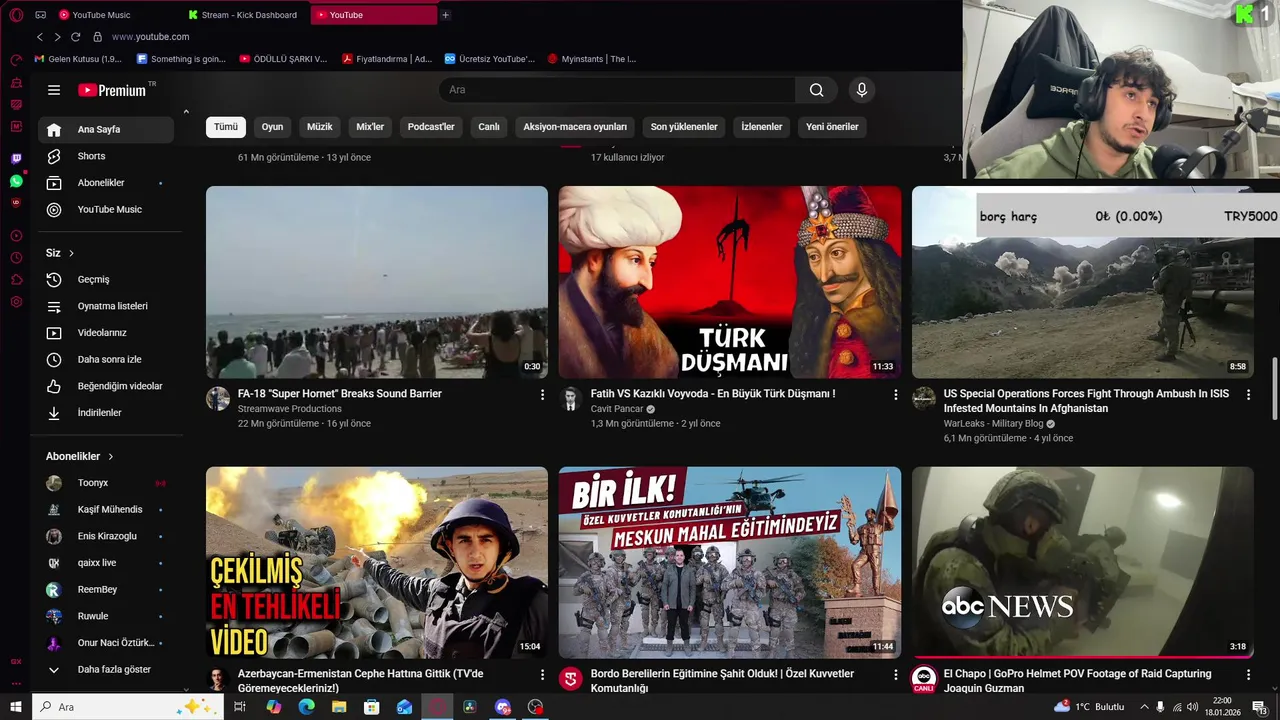Play the Türk Düşmanı thumbnail video
The image size is (1280, 720).
730,282
